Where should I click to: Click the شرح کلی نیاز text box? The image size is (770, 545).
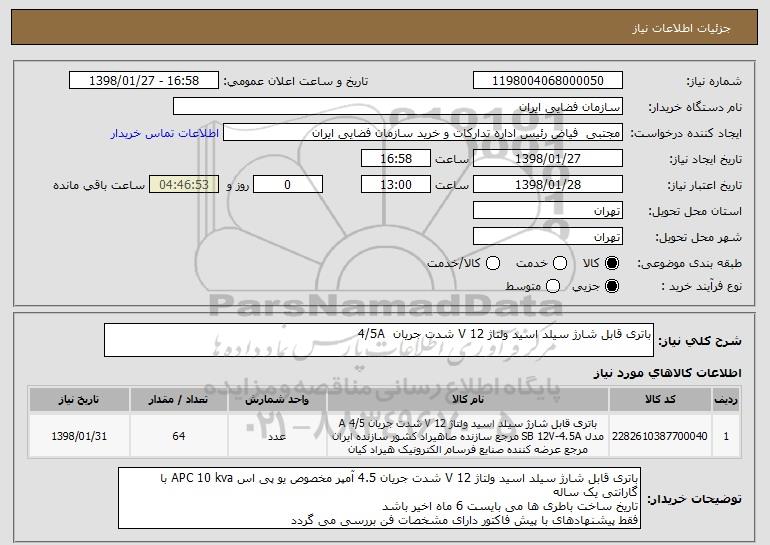(x=379, y=340)
